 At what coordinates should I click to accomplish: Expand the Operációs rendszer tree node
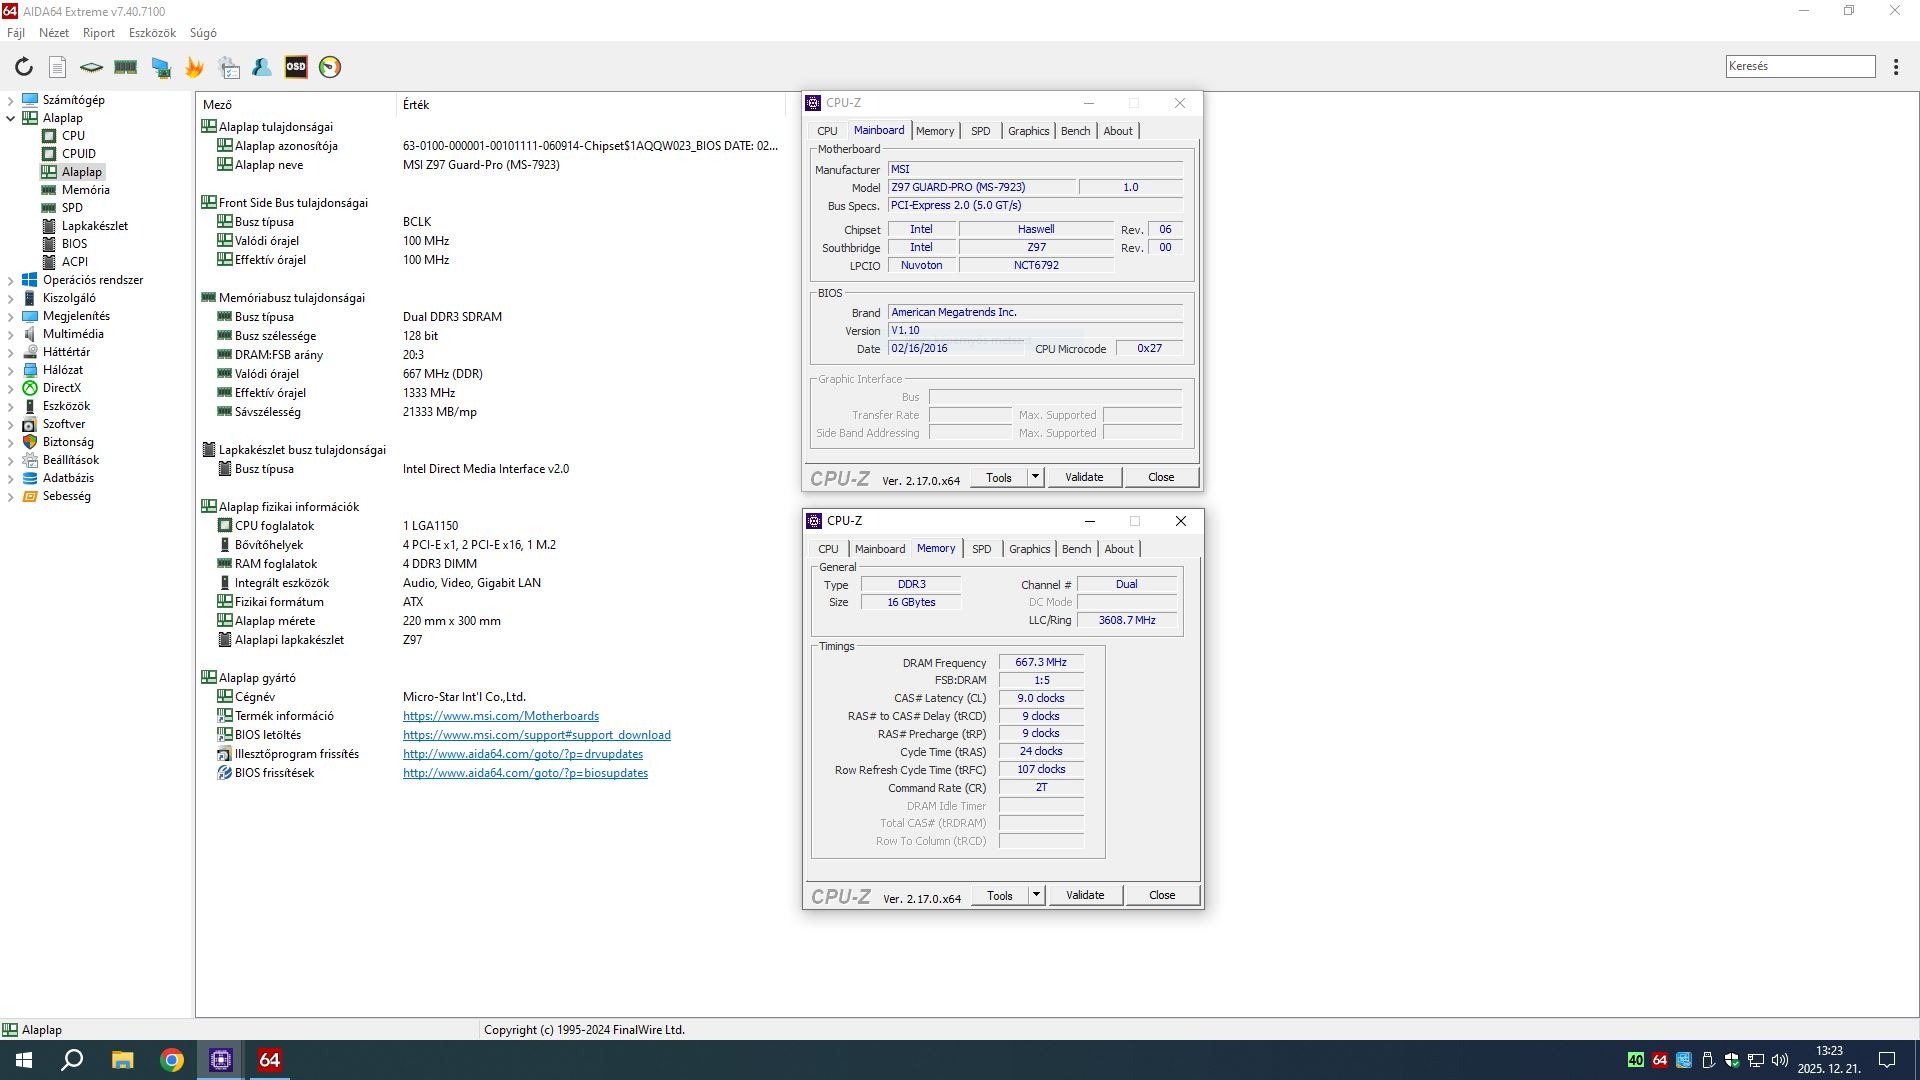coord(11,280)
